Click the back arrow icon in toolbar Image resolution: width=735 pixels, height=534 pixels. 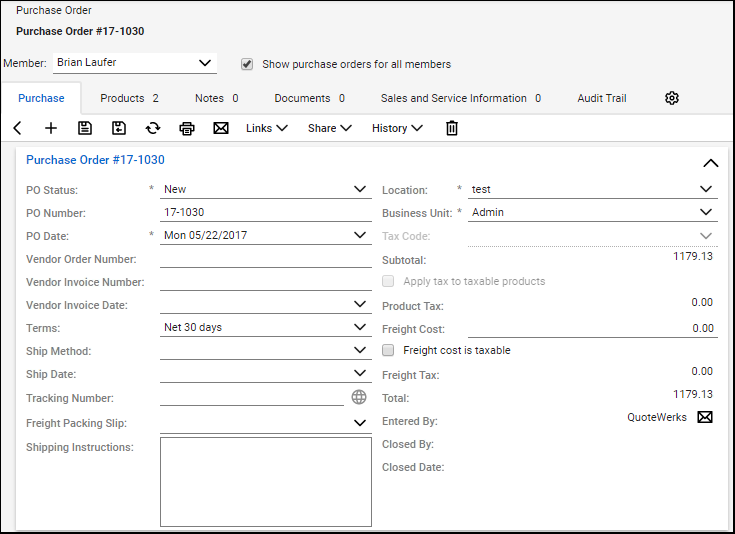[18, 128]
